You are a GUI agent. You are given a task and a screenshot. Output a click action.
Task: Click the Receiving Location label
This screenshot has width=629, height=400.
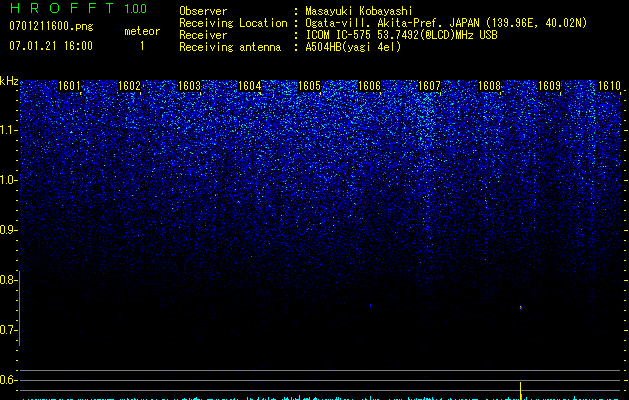233,23
